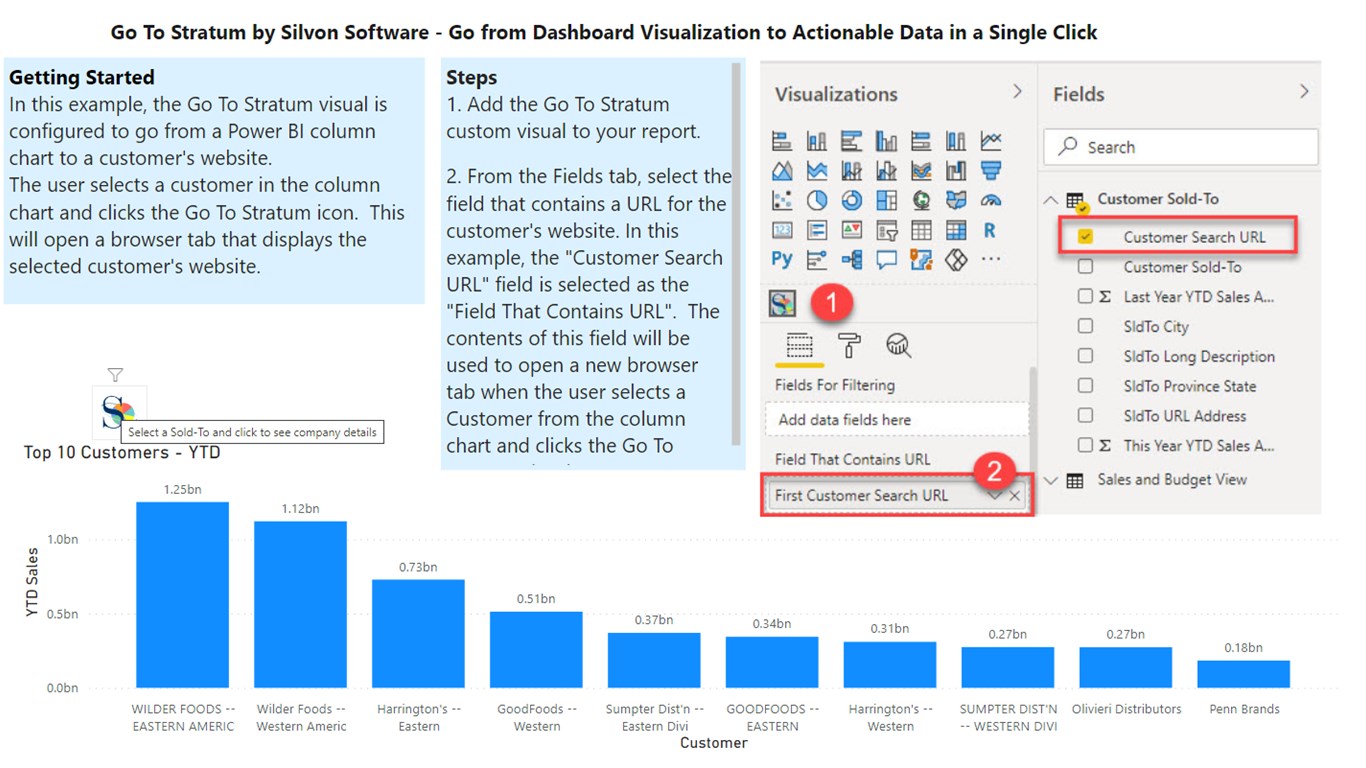Select the Map globe visualization
This screenshot has width=1366, height=768.
point(921,200)
